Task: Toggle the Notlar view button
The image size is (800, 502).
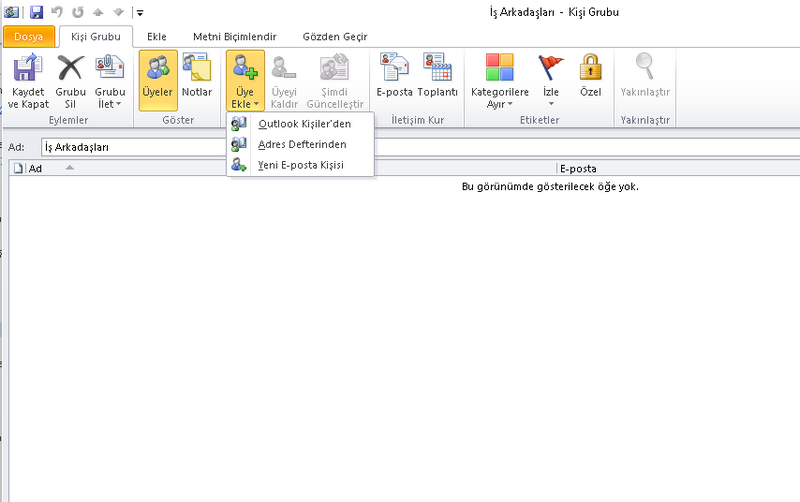Action: [x=196, y=79]
